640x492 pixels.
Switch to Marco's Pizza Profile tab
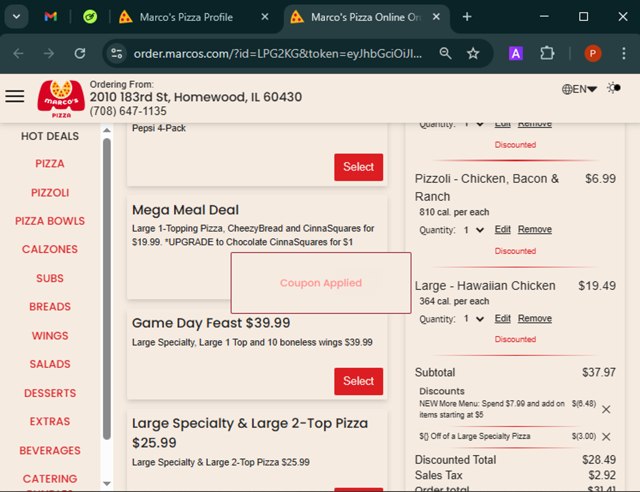(186, 17)
